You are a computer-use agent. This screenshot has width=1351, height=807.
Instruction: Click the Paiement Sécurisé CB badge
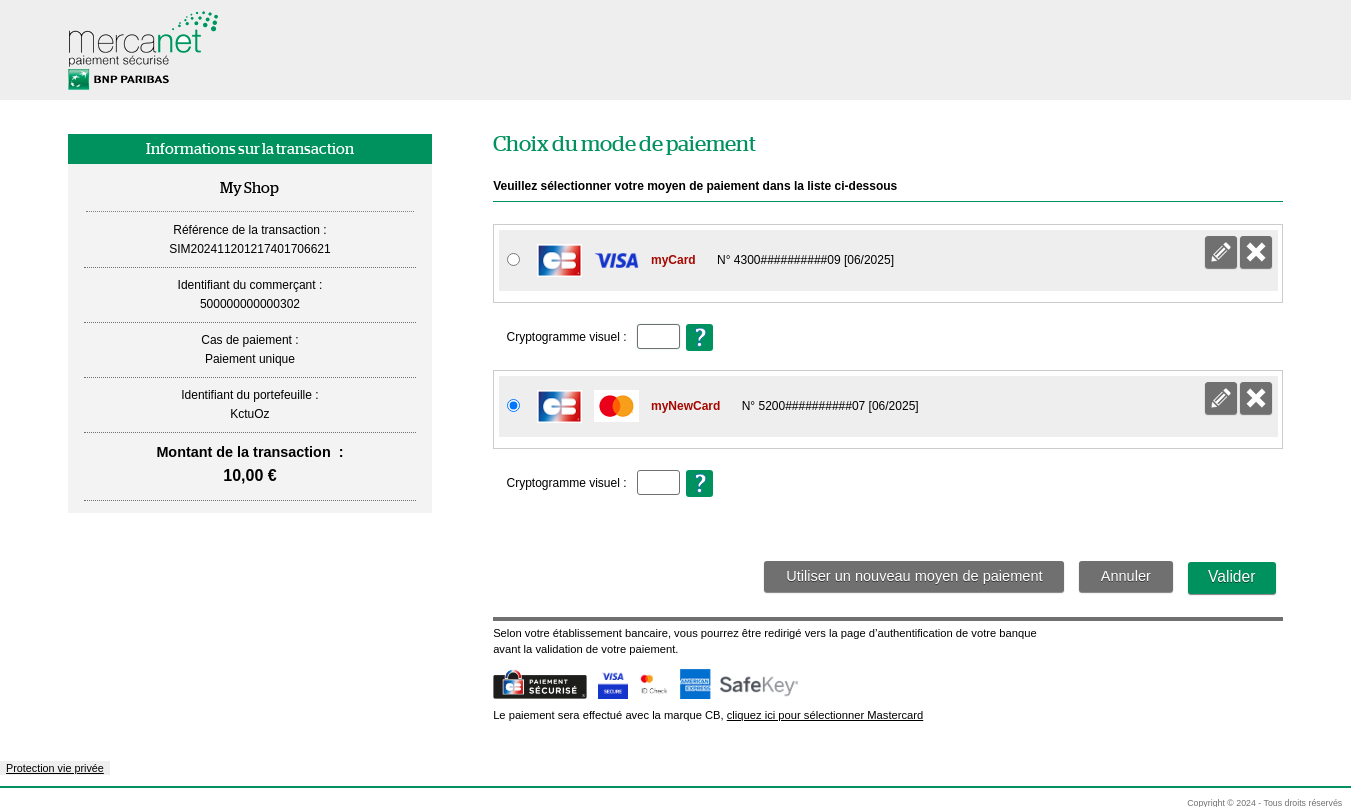point(540,685)
